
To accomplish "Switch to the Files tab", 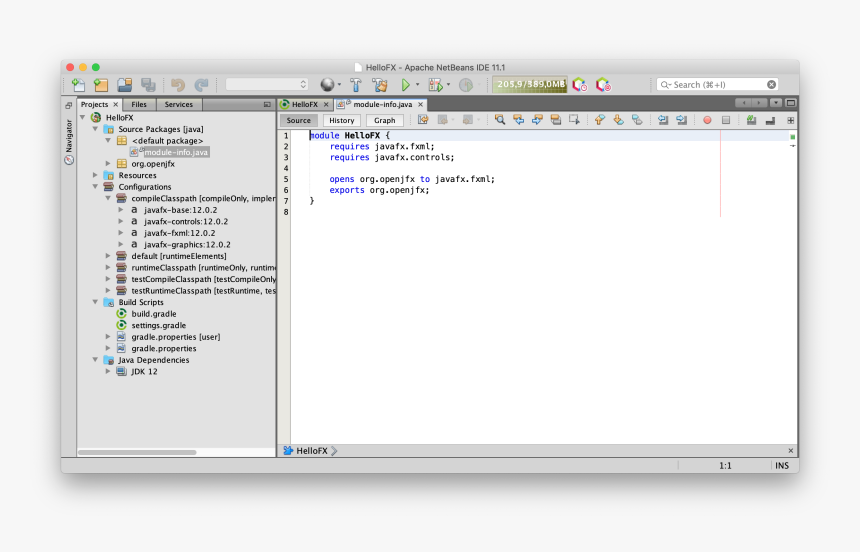I will pyautogui.click(x=139, y=104).
